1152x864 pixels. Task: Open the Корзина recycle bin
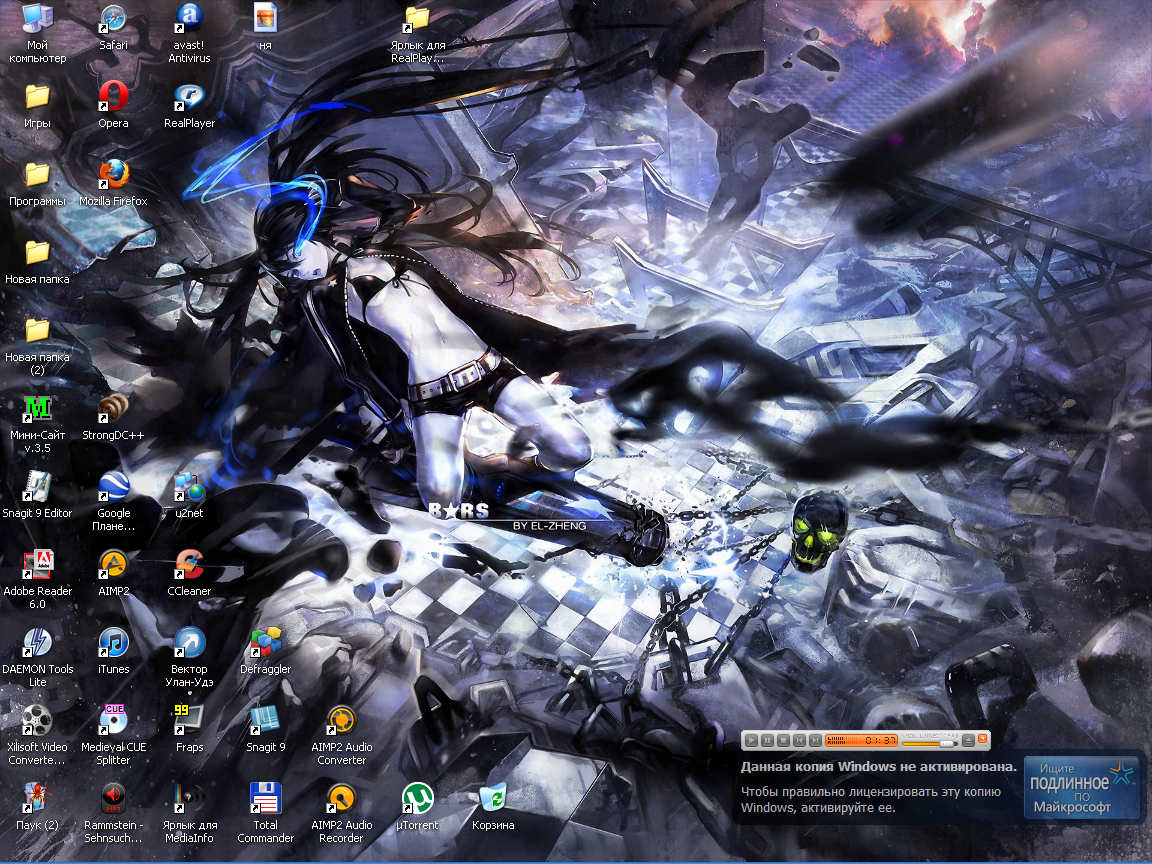point(493,807)
